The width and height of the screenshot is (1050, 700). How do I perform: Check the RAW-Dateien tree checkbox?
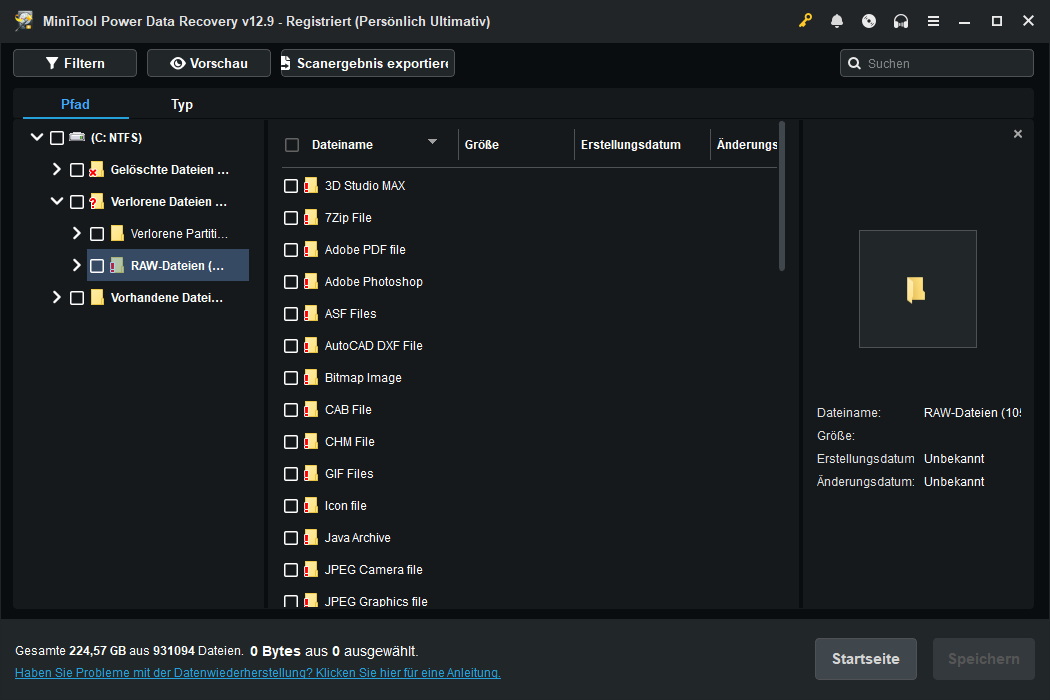[97, 266]
